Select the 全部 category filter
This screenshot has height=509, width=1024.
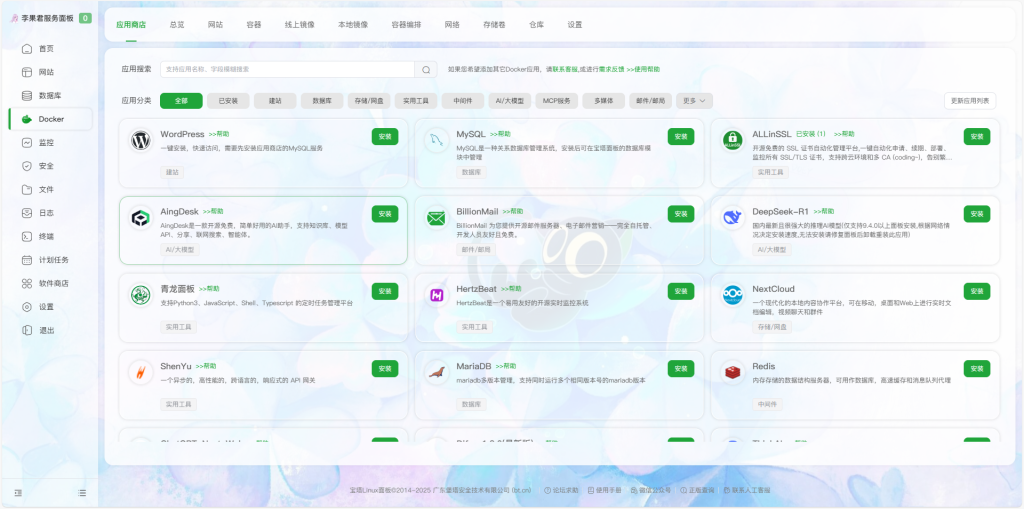181,101
